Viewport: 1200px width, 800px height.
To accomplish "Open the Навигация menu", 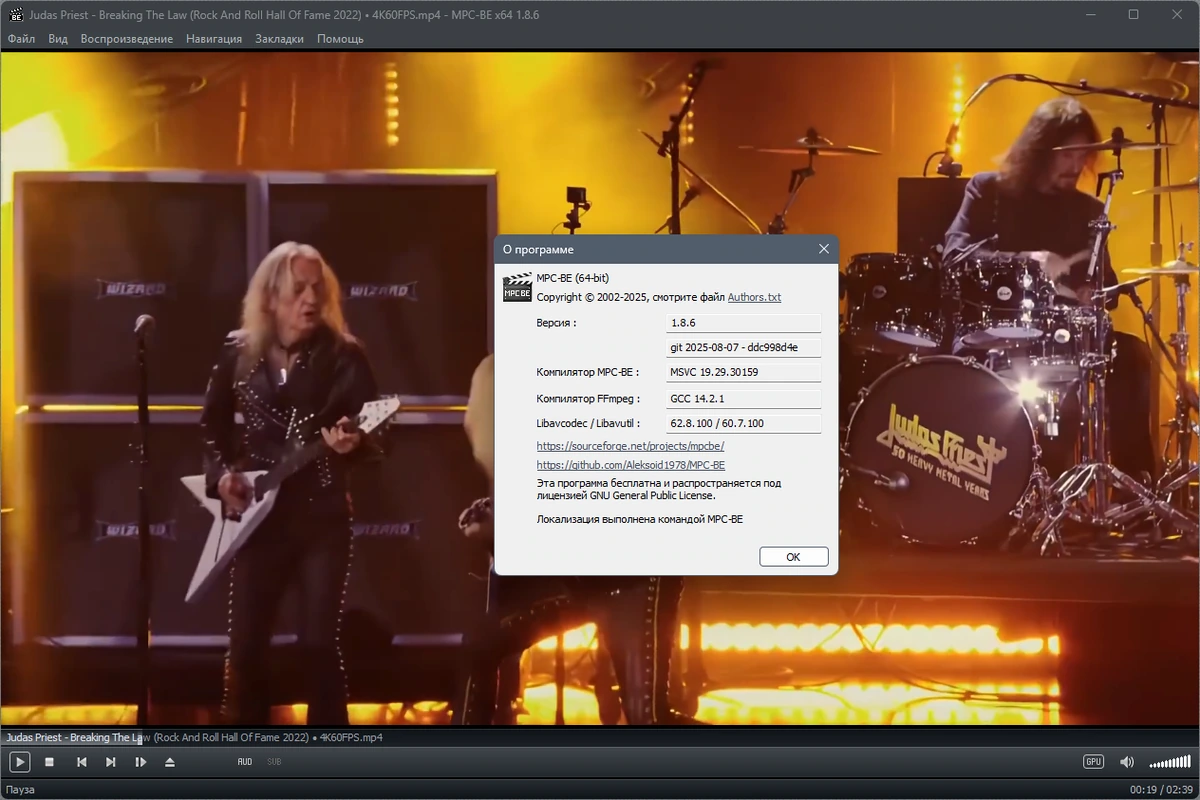I will pos(214,39).
